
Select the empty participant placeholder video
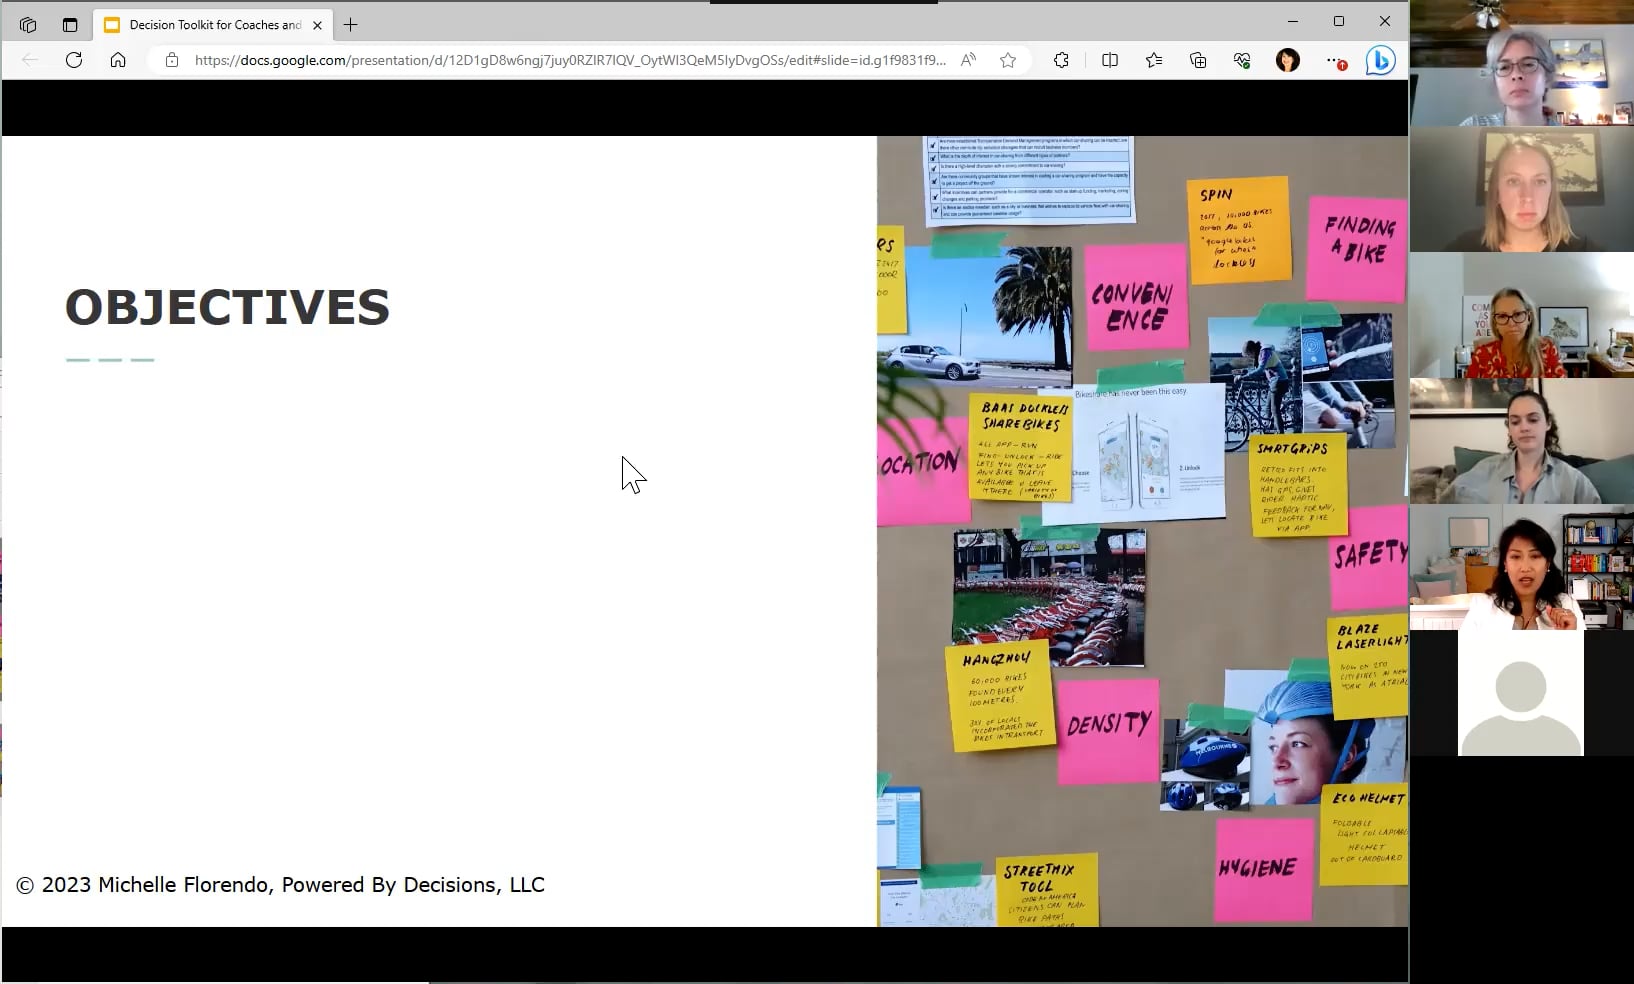click(x=1519, y=693)
